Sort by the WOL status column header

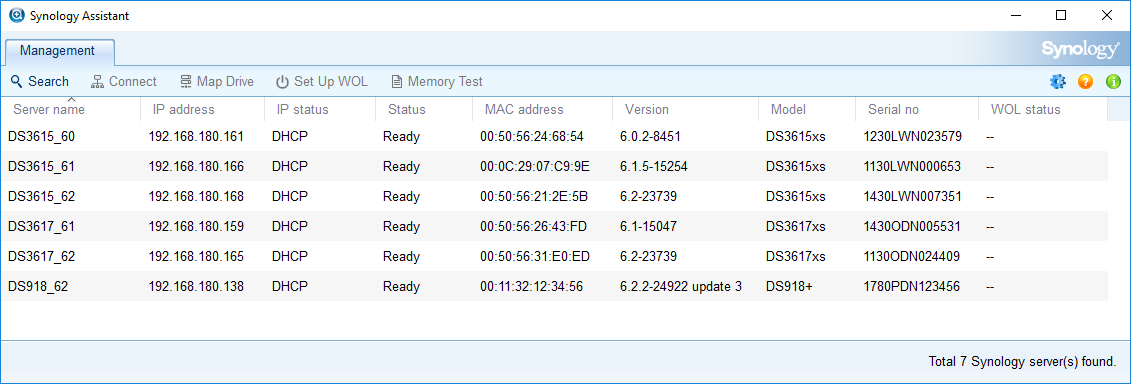1042,110
